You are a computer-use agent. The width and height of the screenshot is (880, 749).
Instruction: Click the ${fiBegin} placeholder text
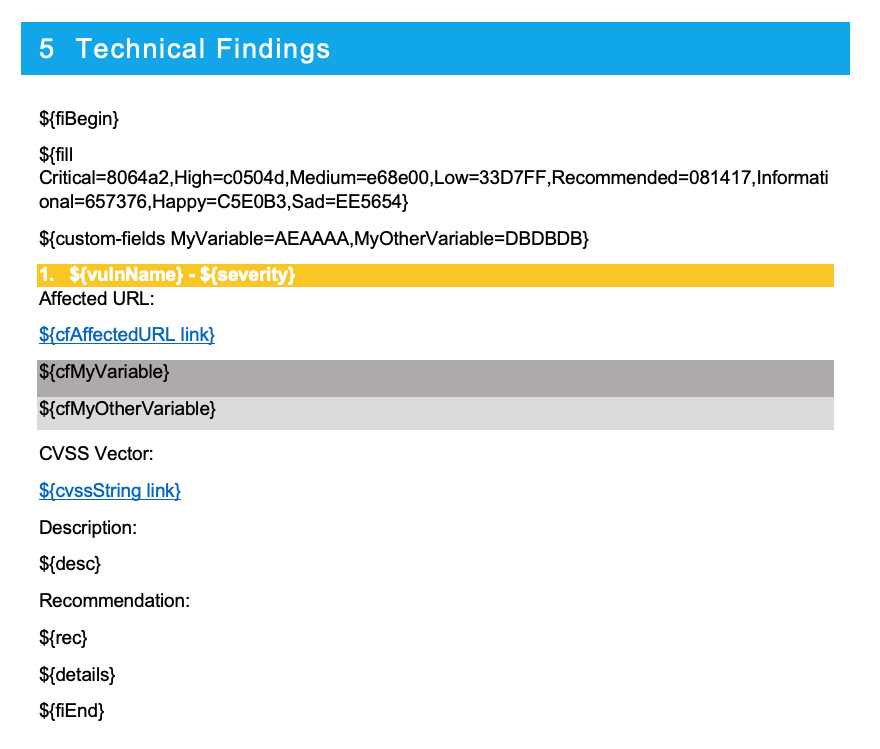79,119
